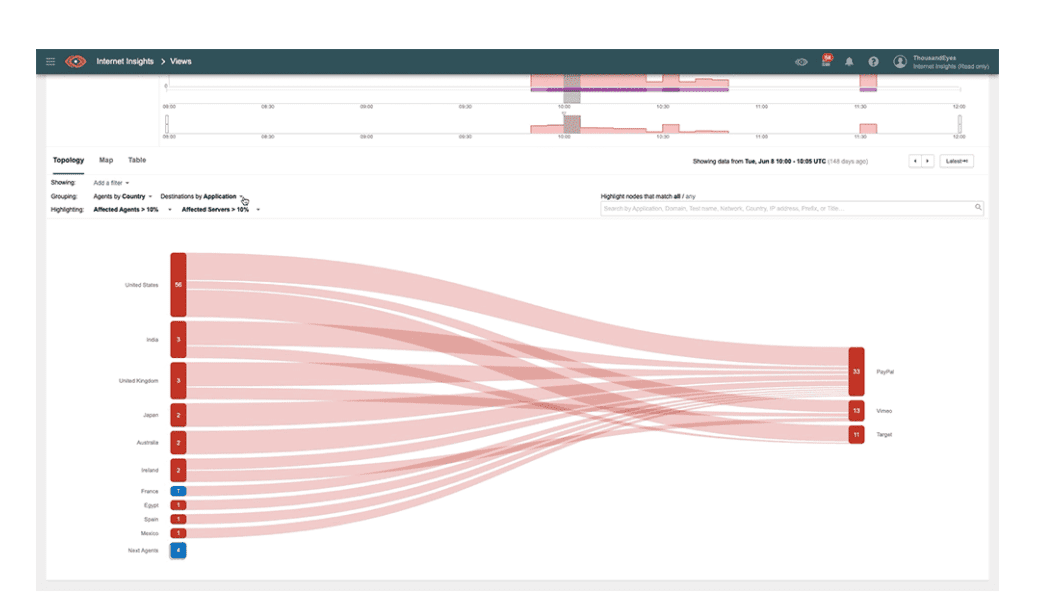This screenshot has height=610, width=1061.
Task: Click the eye view icon in header
Action: click(x=801, y=62)
